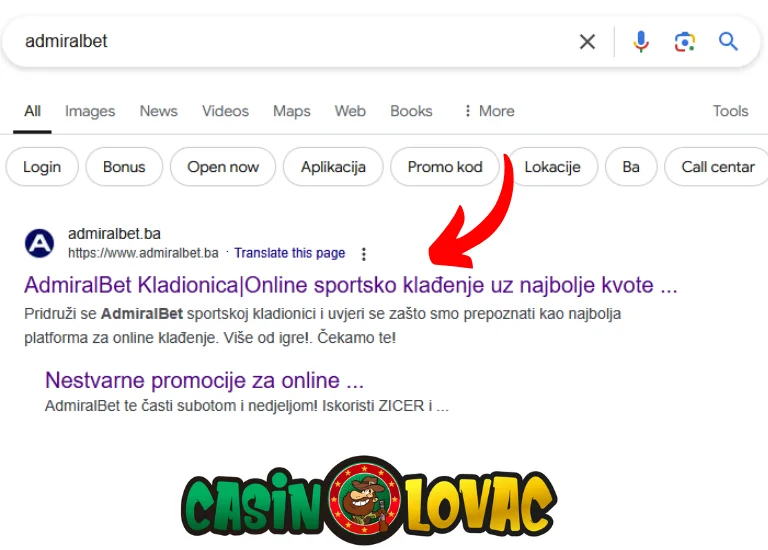768x550 pixels.
Task: Apply the Login filter chip
Action: point(42,167)
